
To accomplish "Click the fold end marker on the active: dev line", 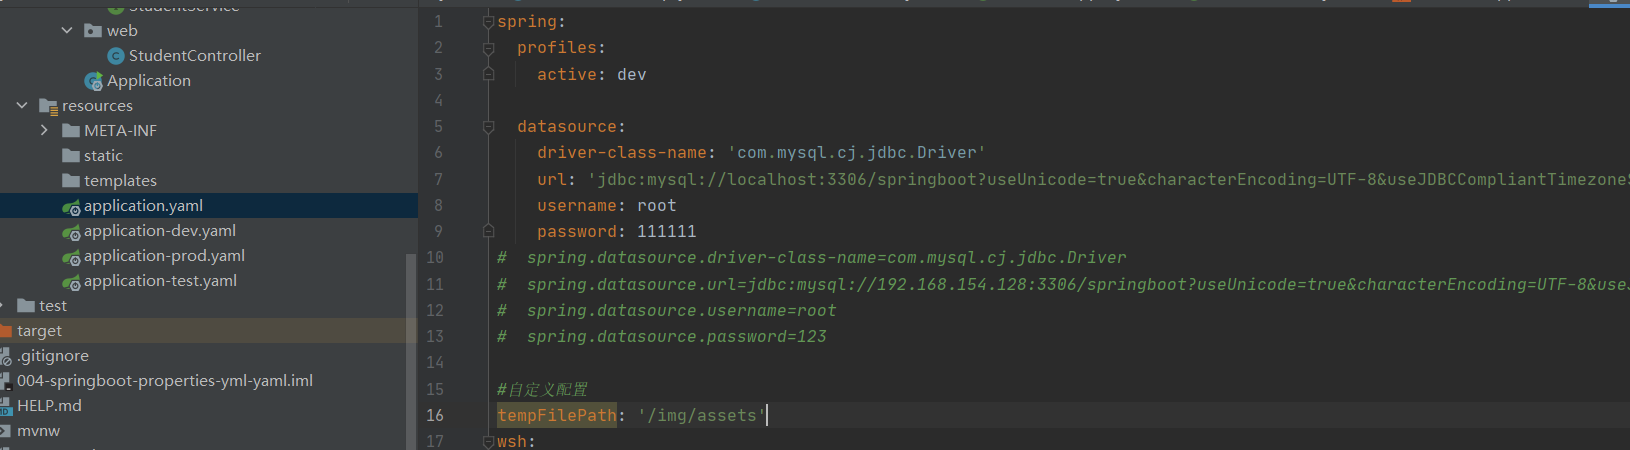I will [488, 74].
